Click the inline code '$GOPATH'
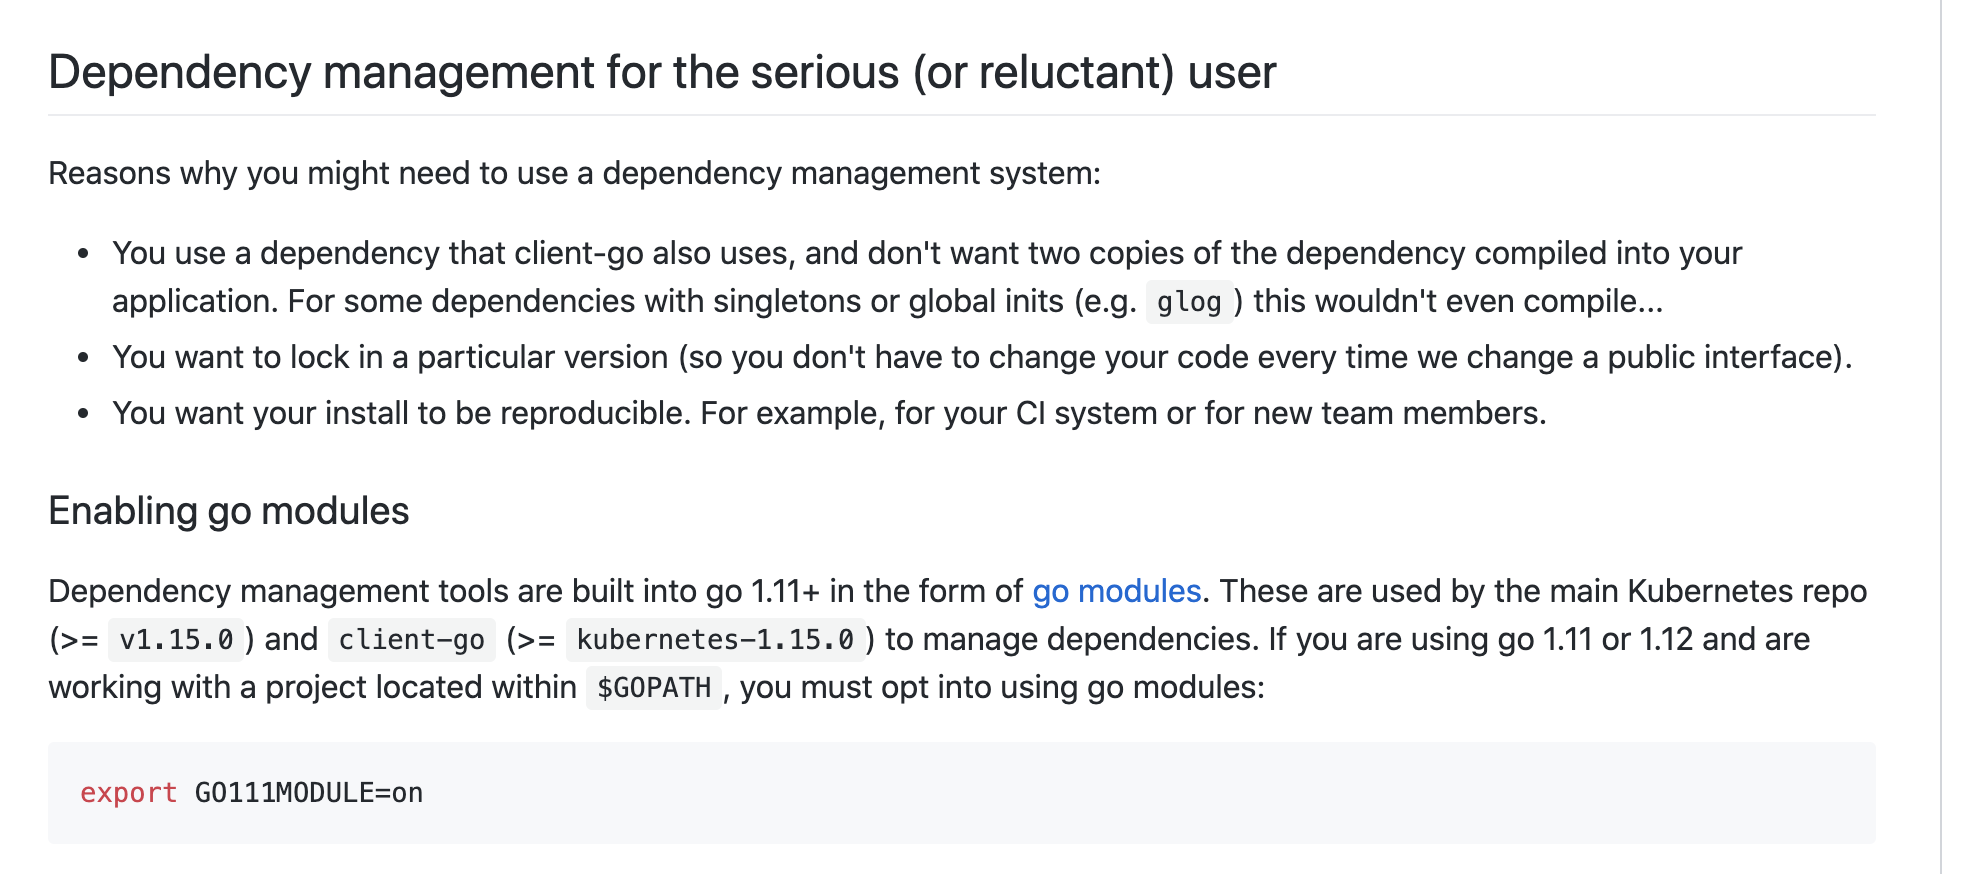Screen dimensions: 1978x874 pos(654,688)
